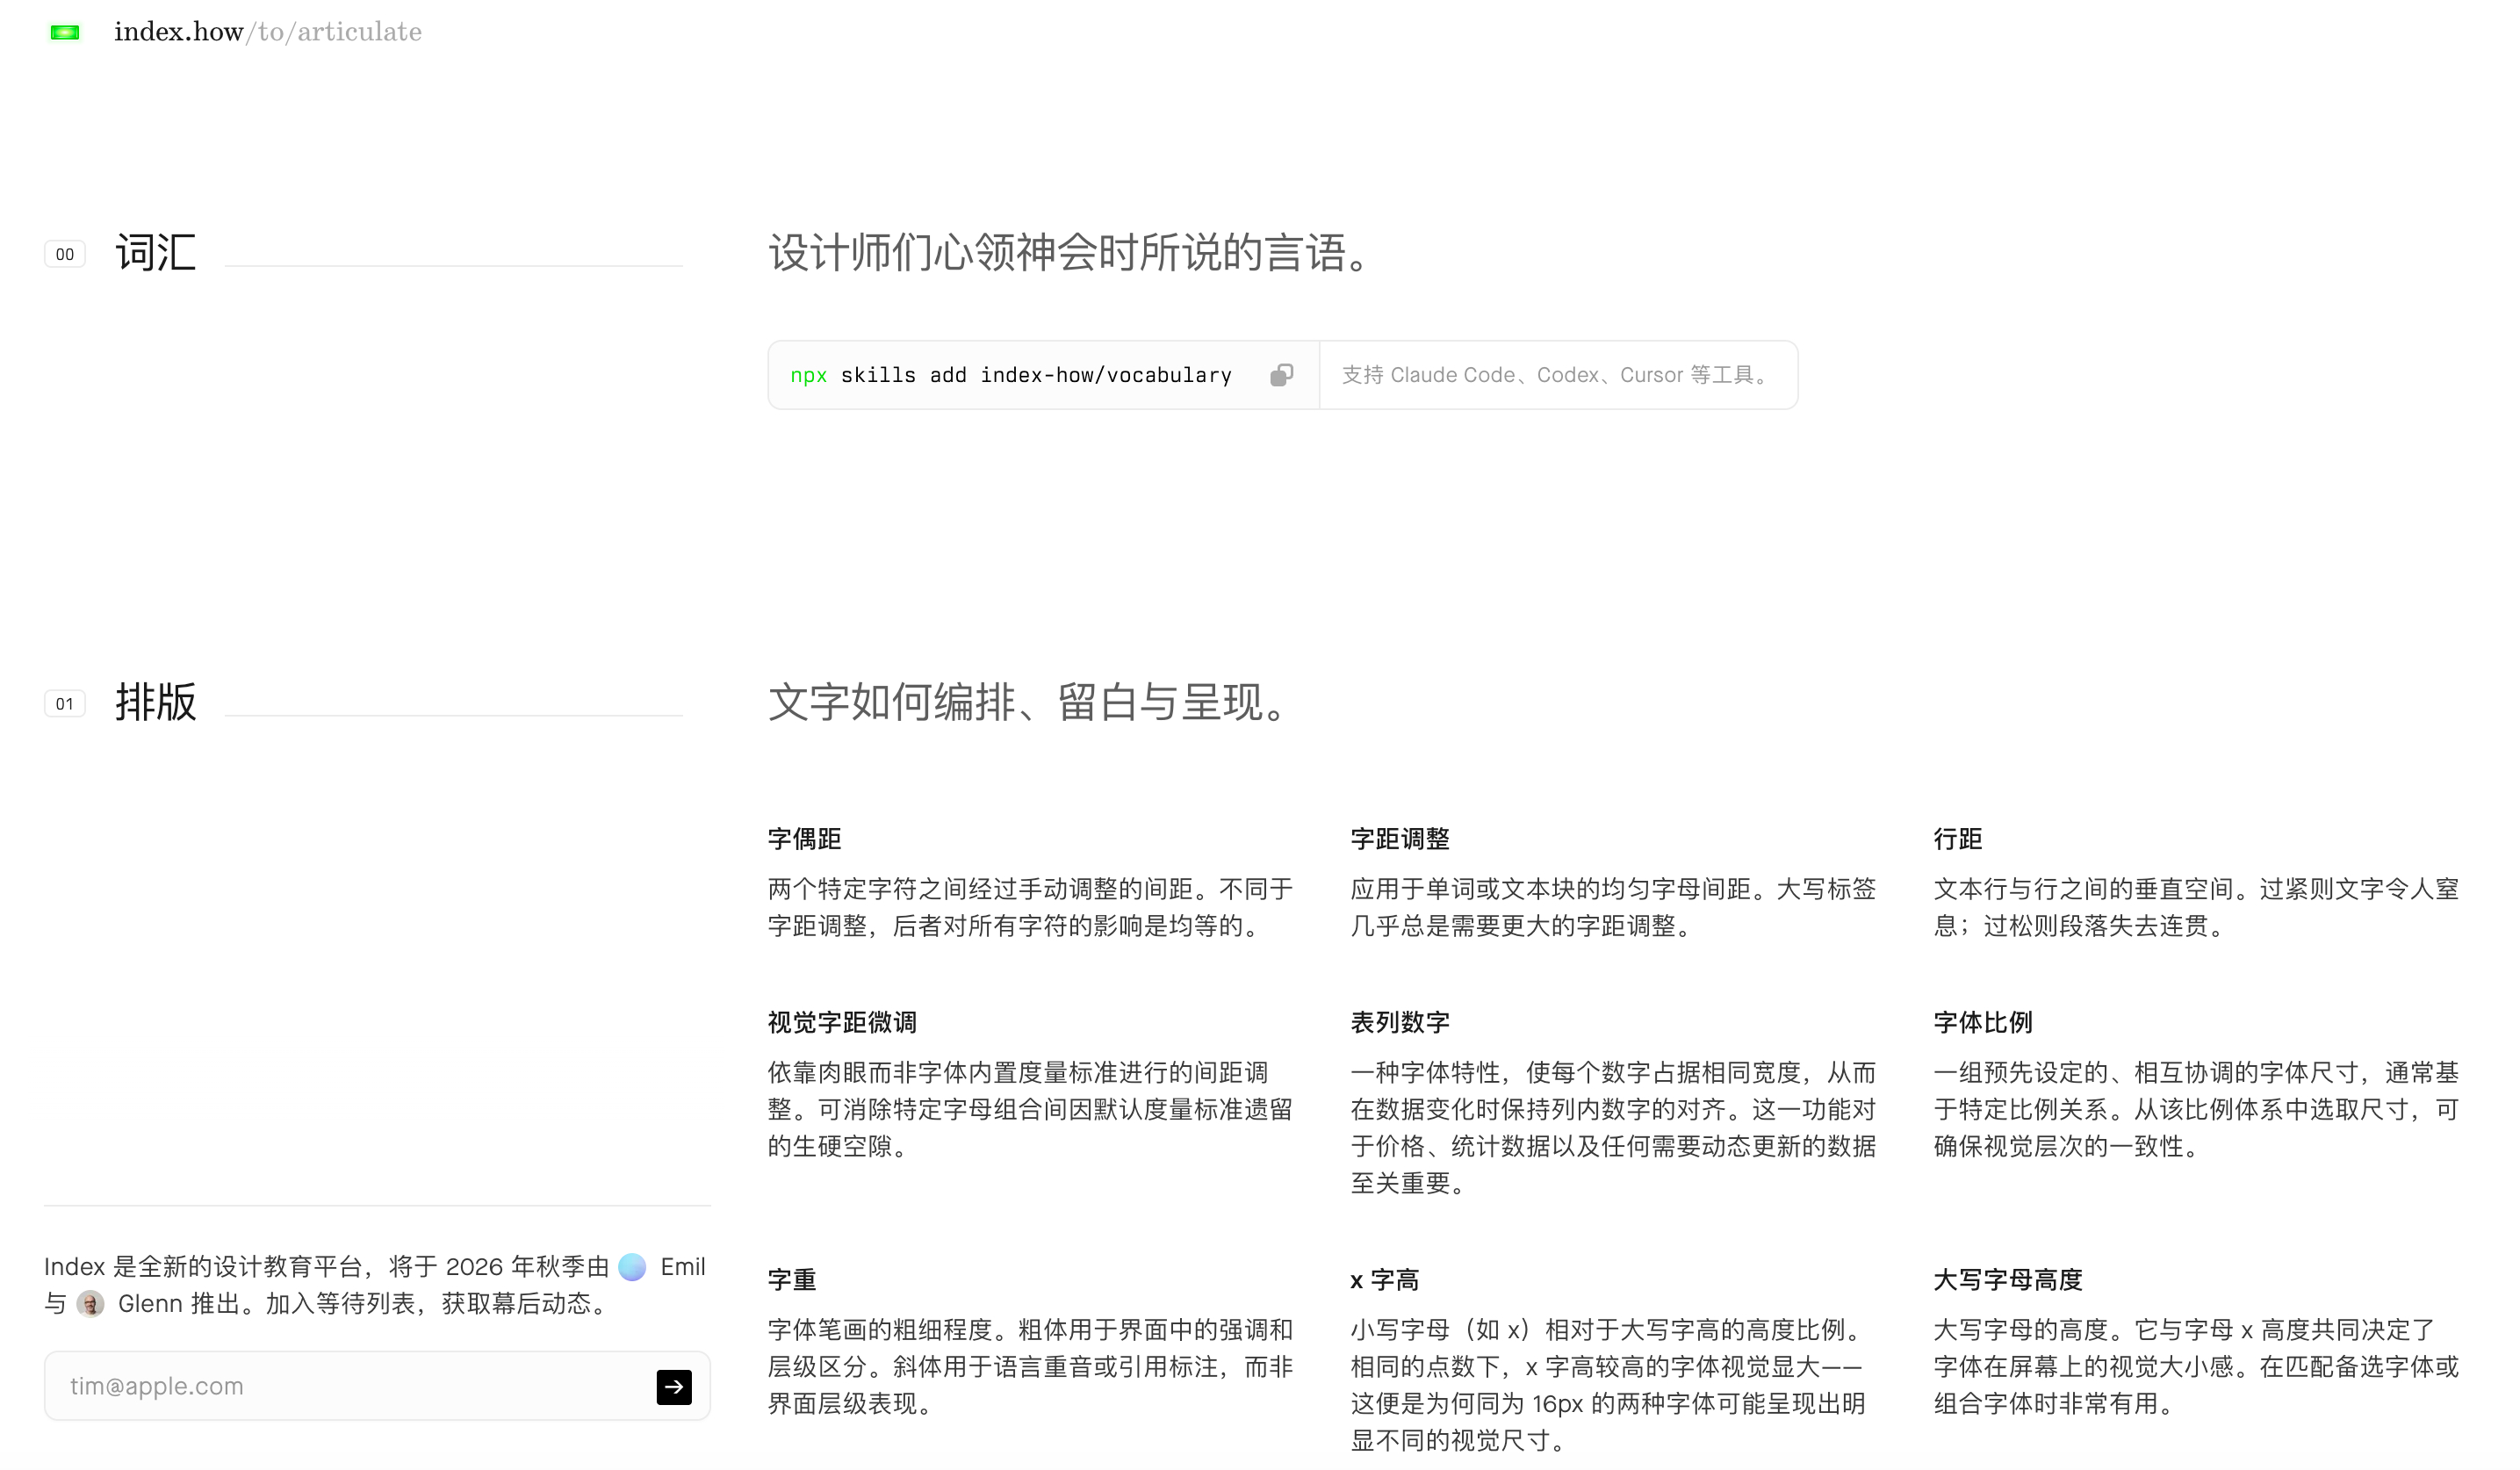Jump to the 00 词汇 section

pos(155,253)
